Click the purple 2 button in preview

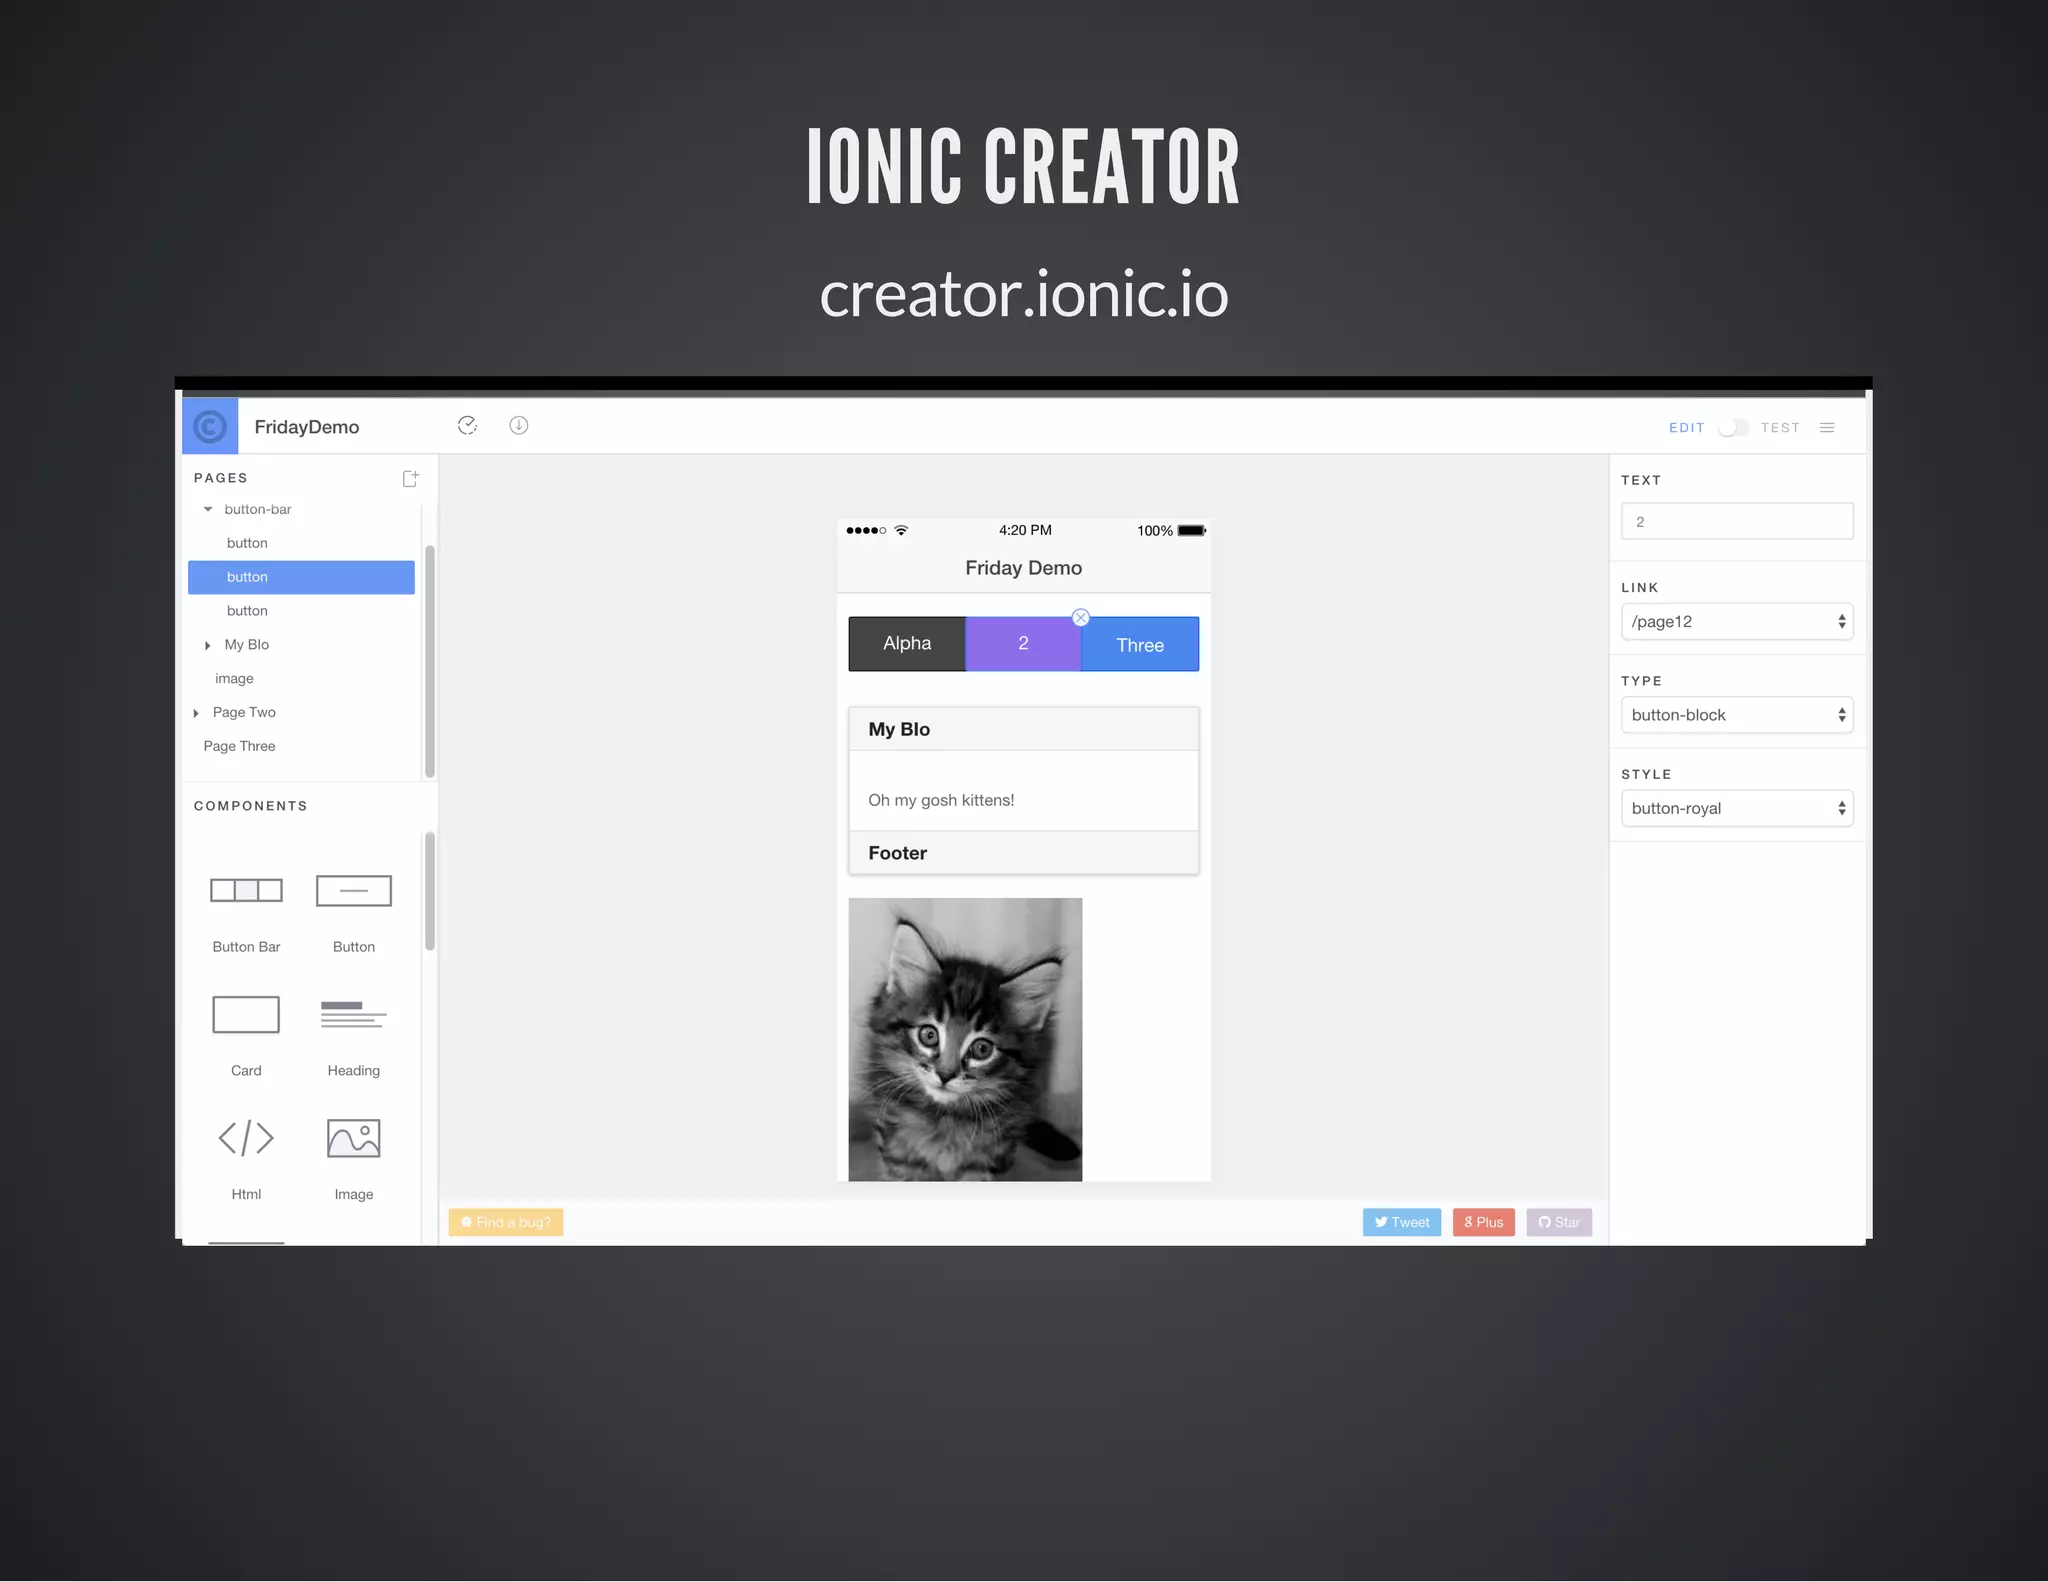1023,644
